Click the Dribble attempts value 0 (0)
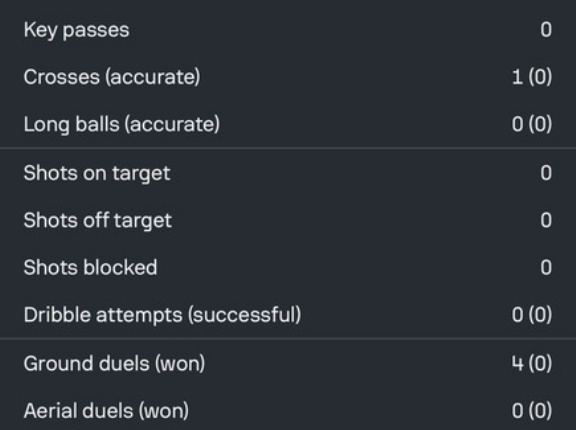This screenshot has width=576, height=430. point(532,314)
